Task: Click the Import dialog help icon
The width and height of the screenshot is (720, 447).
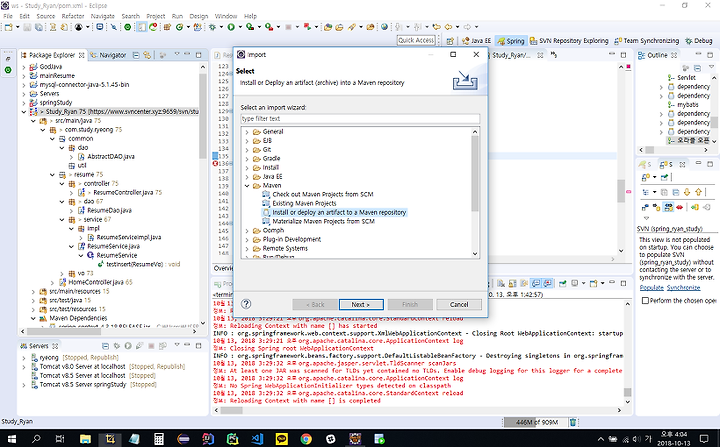Action: pos(246,304)
